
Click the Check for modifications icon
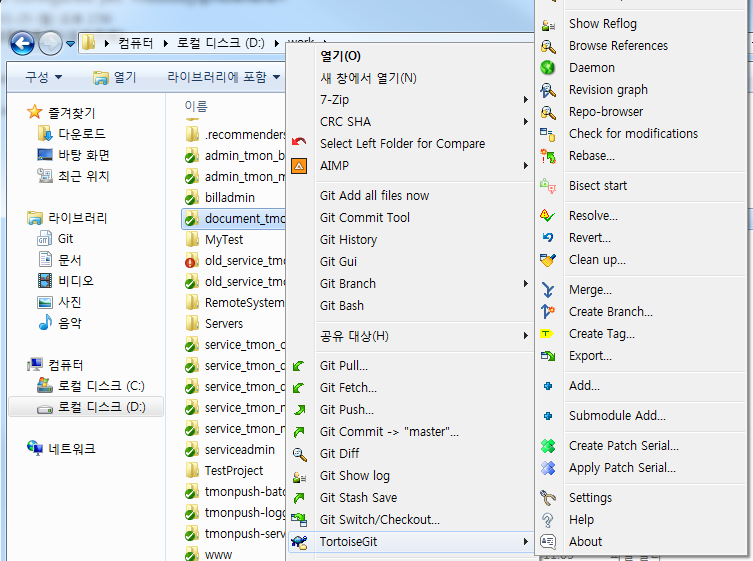tap(548, 134)
